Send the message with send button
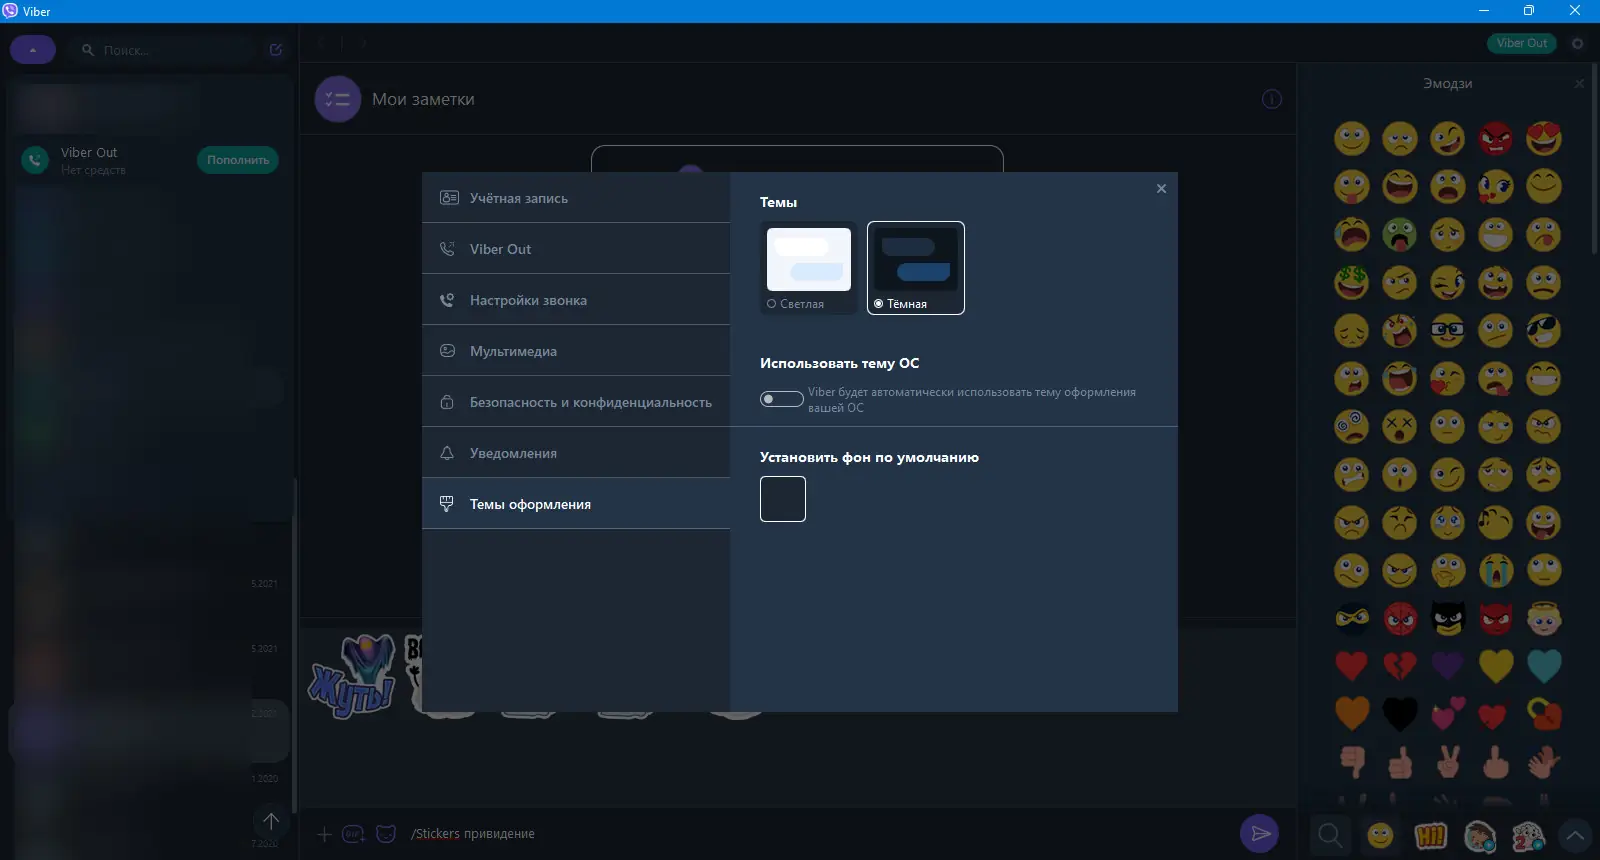 coord(1260,833)
